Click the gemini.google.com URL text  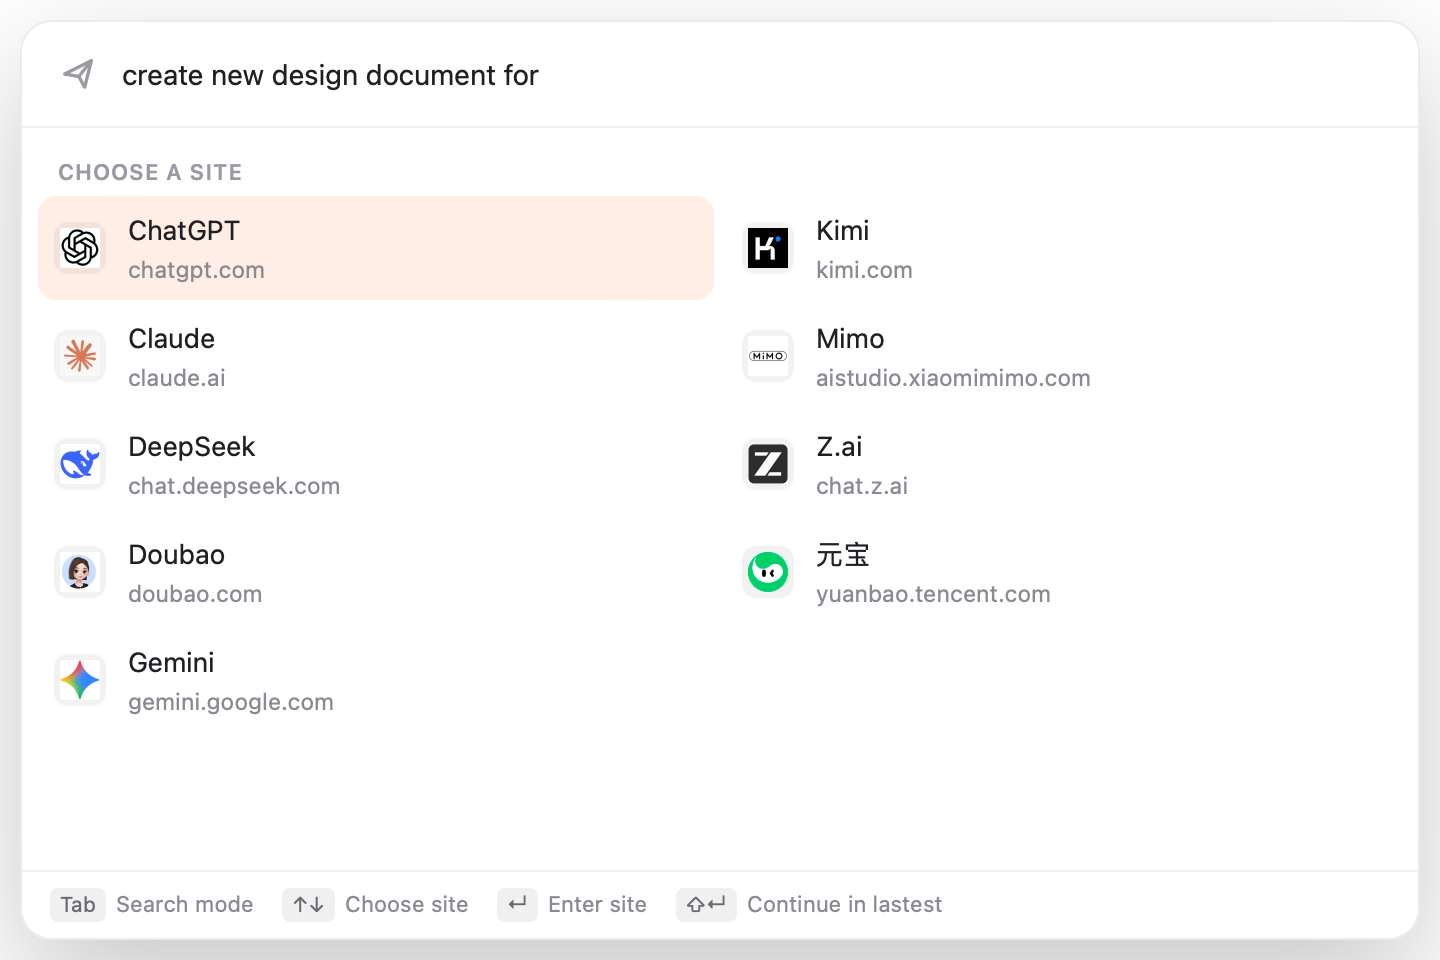click(x=231, y=703)
